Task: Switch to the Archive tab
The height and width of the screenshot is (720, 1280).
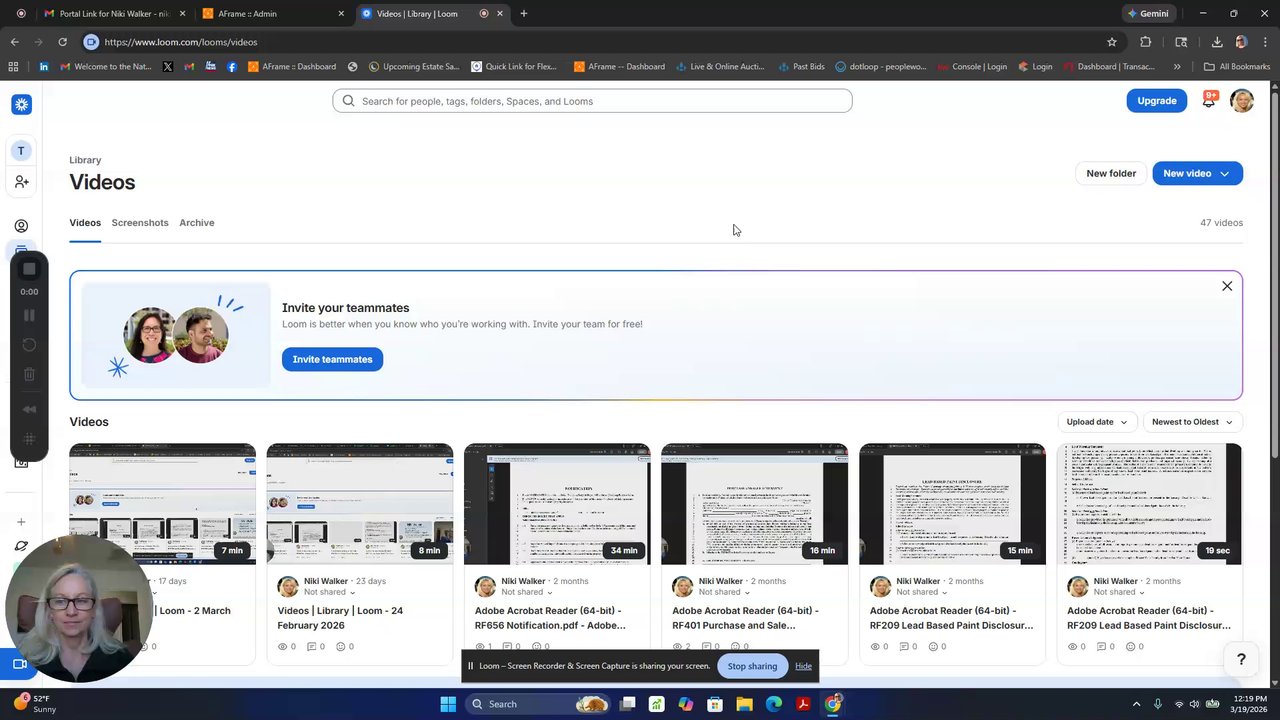Action: [197, 223]
